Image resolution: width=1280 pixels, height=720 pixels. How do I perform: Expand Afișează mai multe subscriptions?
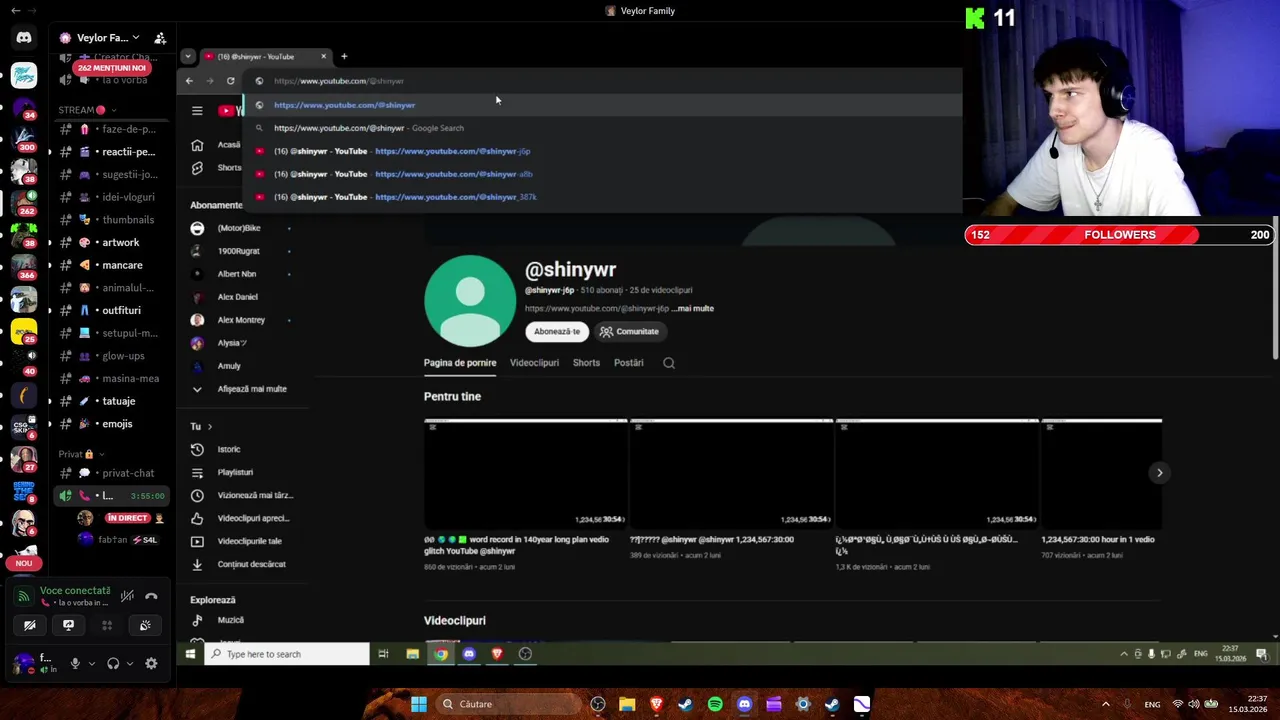tap(240, 389)
